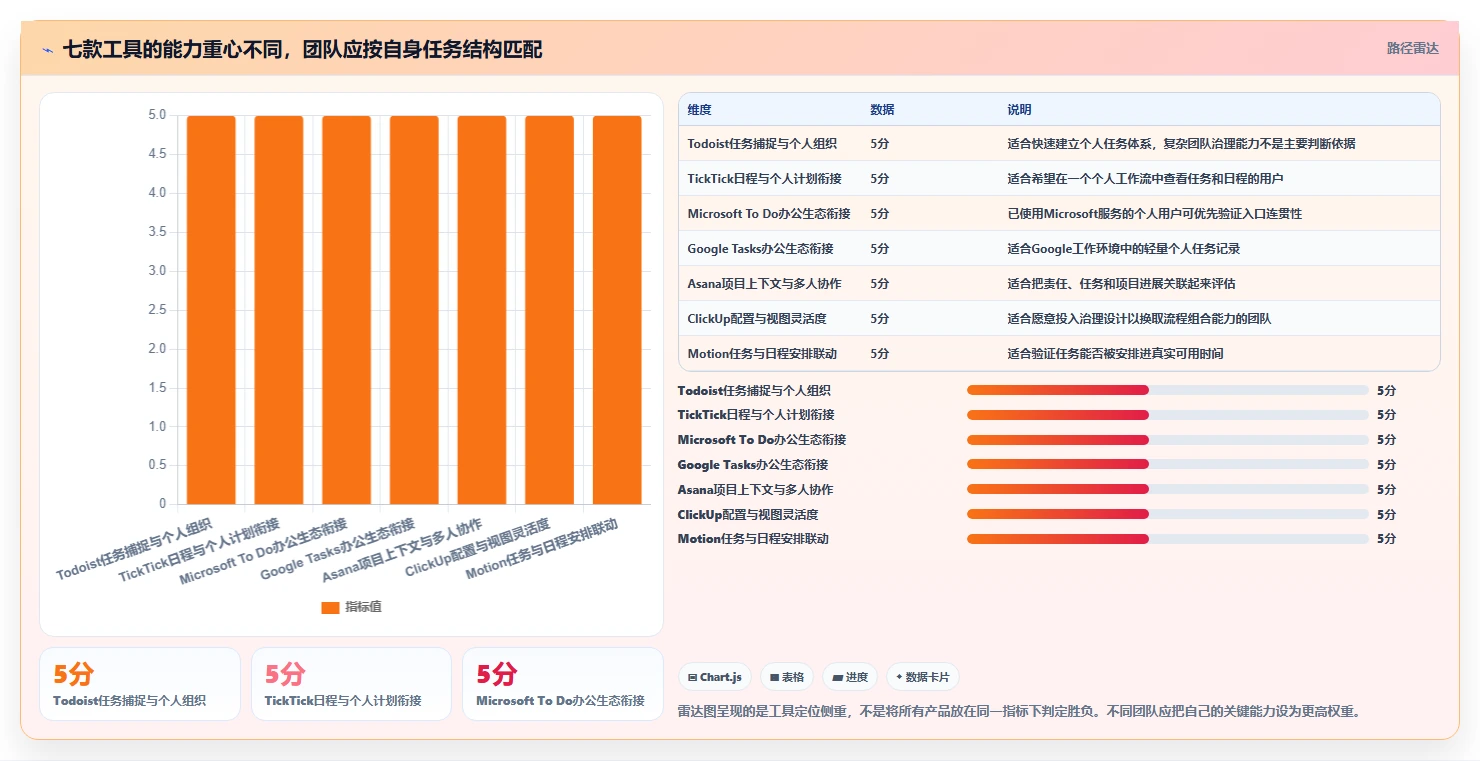
Task: Click the 维度 table column header
Action: pos(700,110)
